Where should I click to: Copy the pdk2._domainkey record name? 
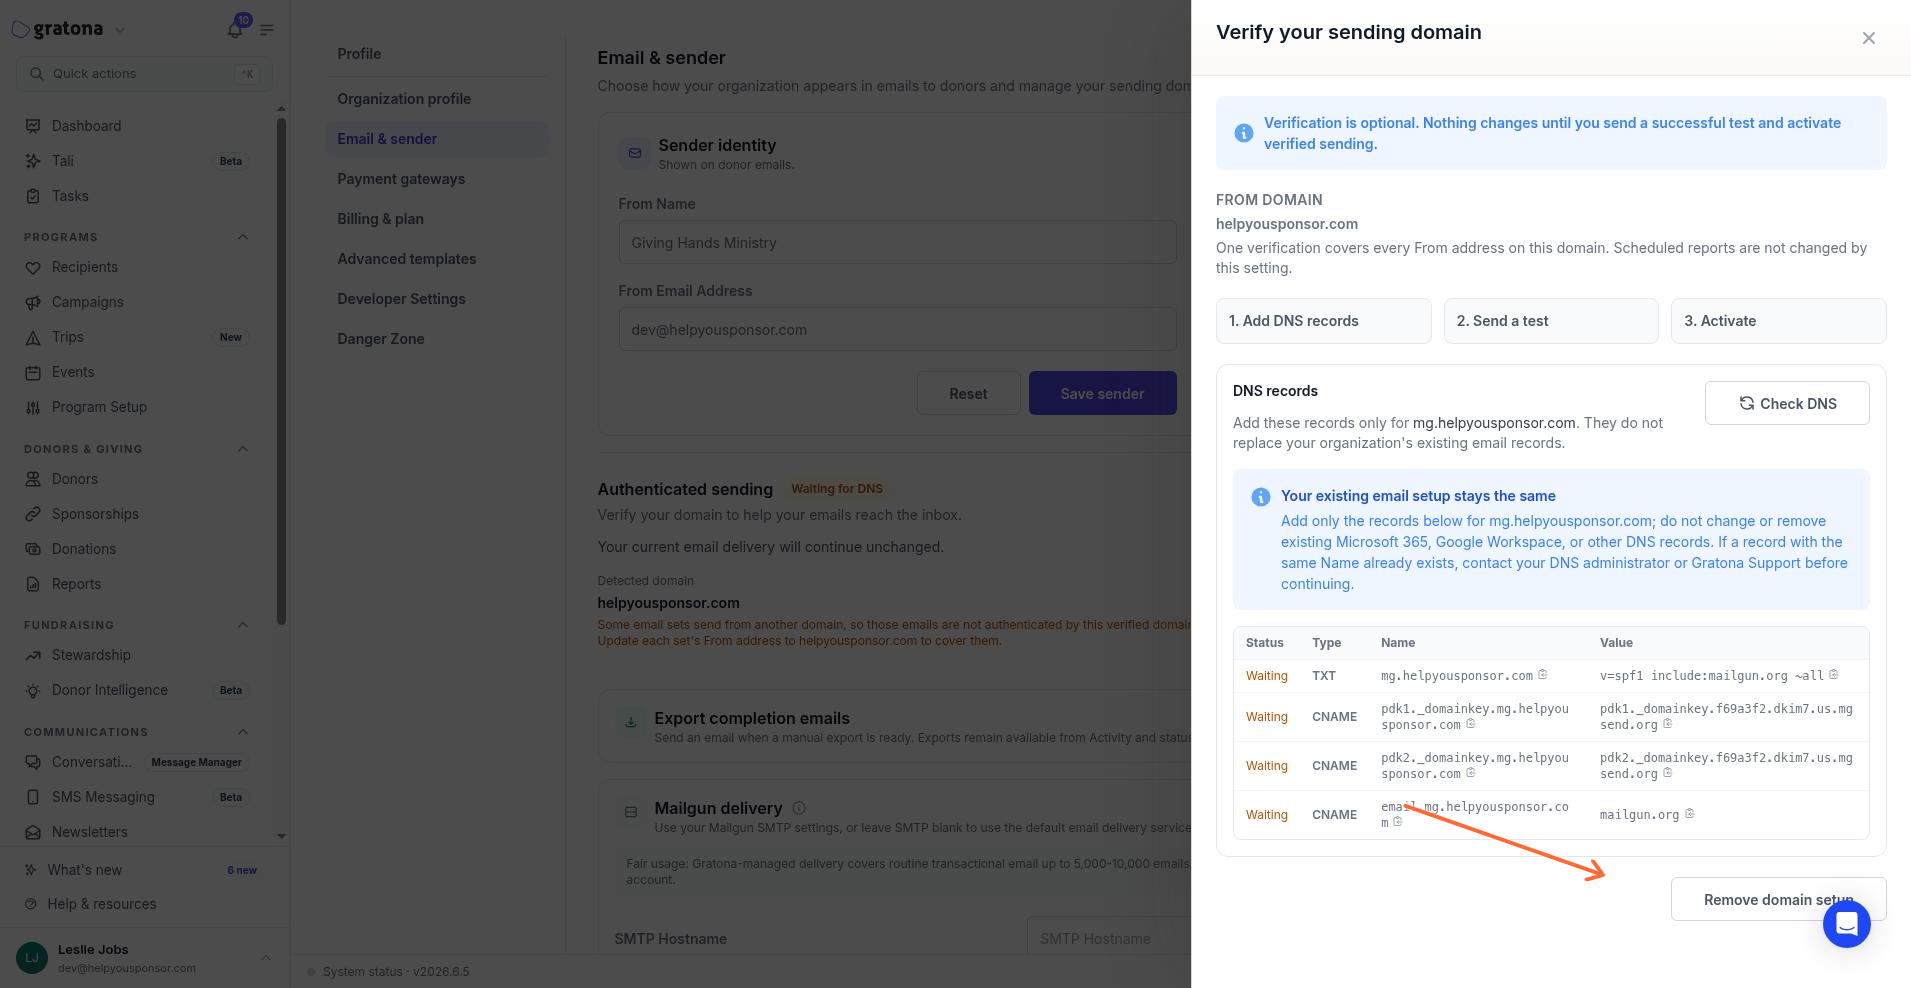1470,773
